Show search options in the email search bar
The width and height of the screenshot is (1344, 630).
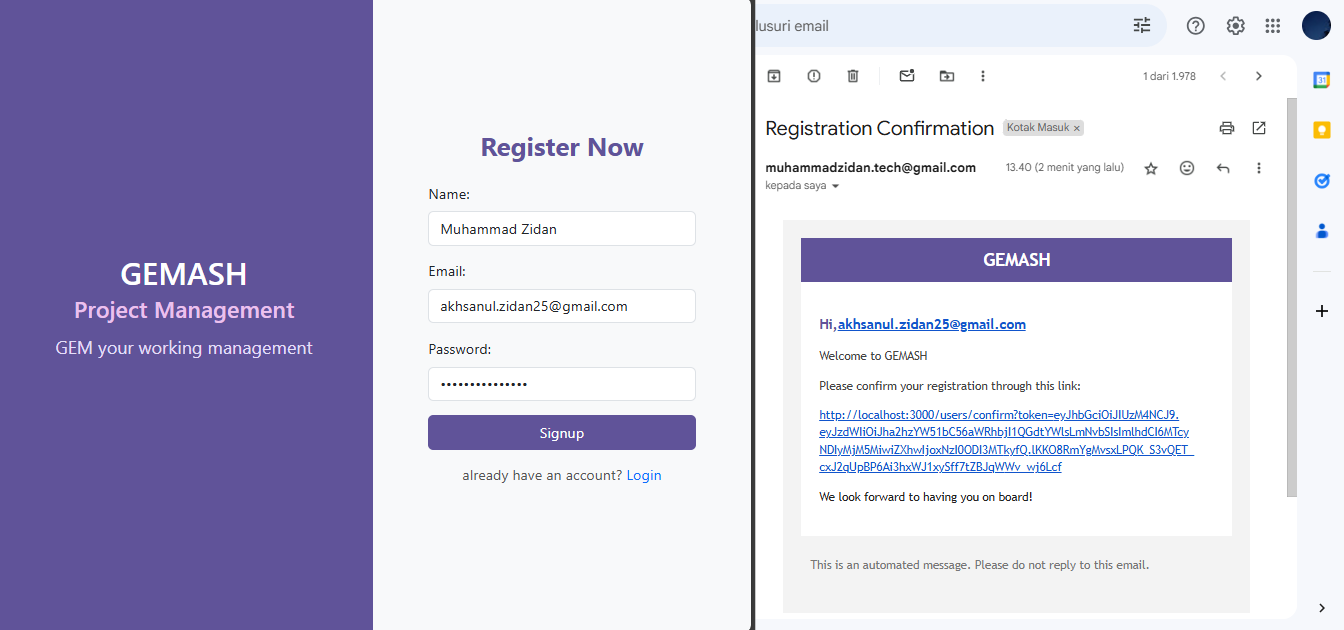(x=1142, y=26)
